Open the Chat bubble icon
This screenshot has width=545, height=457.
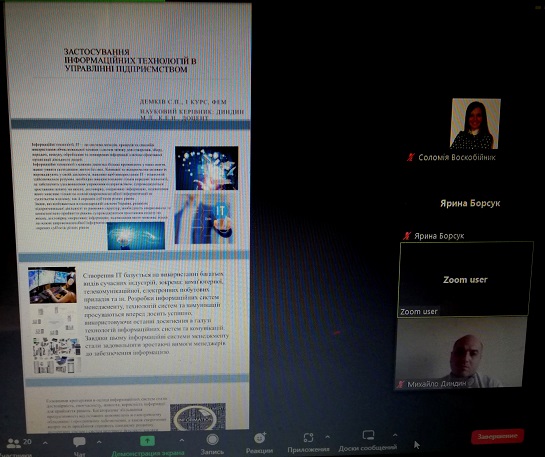[x=79, y=442]
